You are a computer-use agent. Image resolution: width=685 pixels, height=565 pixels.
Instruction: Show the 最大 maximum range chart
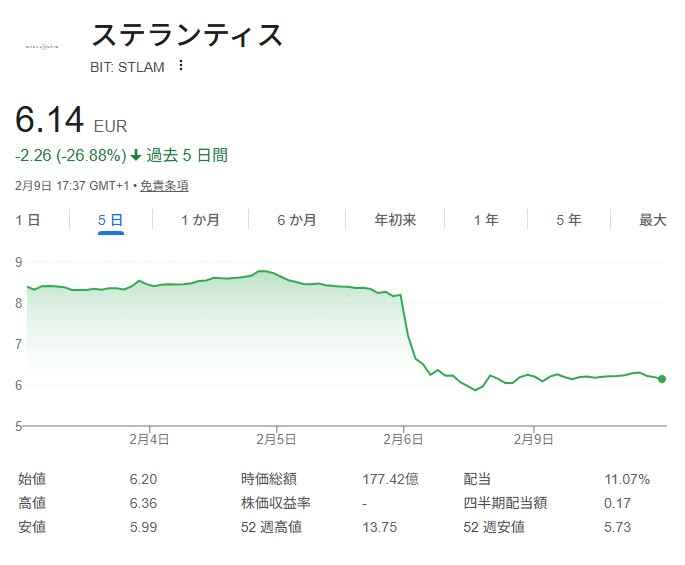[652, 220]
